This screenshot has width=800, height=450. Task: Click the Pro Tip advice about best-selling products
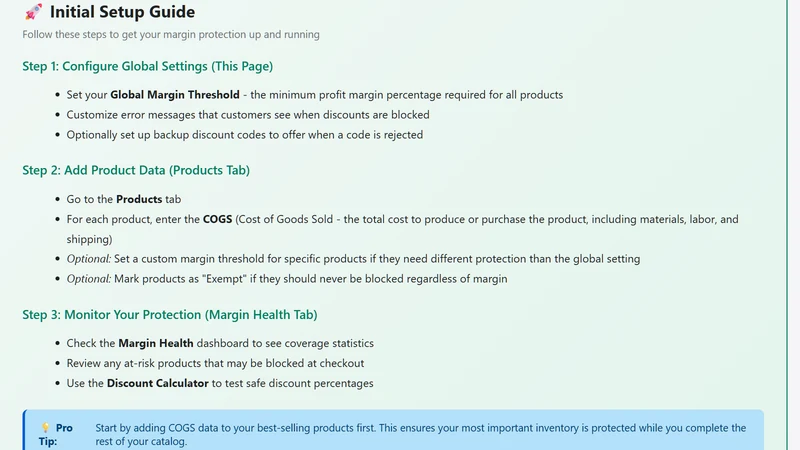click(x=420, y=434)
